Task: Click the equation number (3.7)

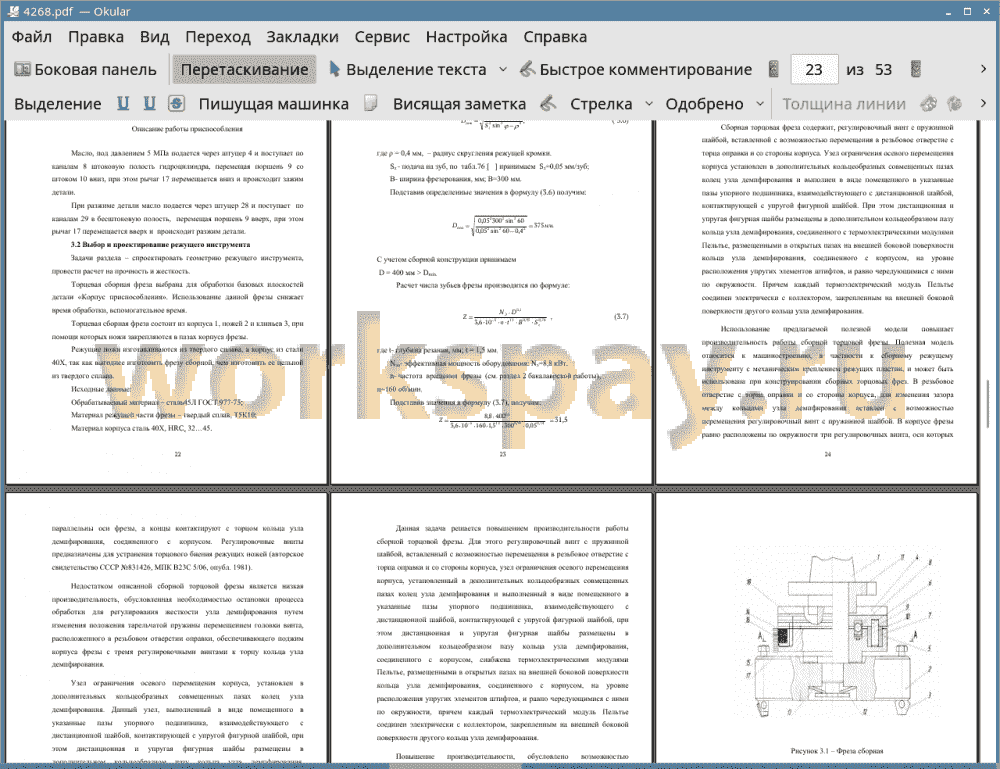Action: (x=621, y=316)
